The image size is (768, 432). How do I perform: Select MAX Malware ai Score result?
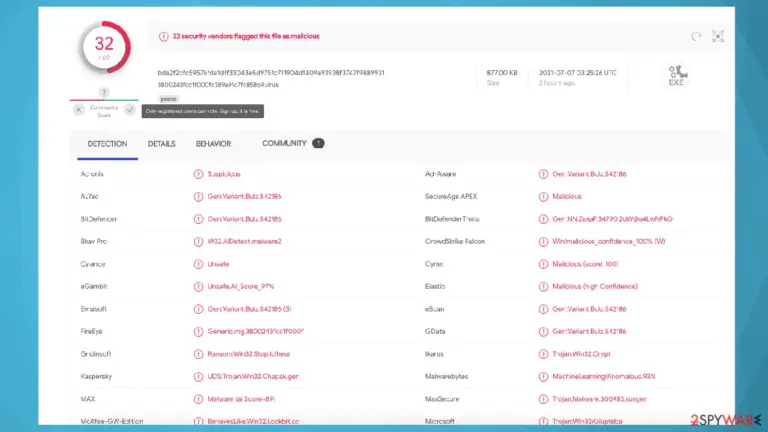click(241, 399)
